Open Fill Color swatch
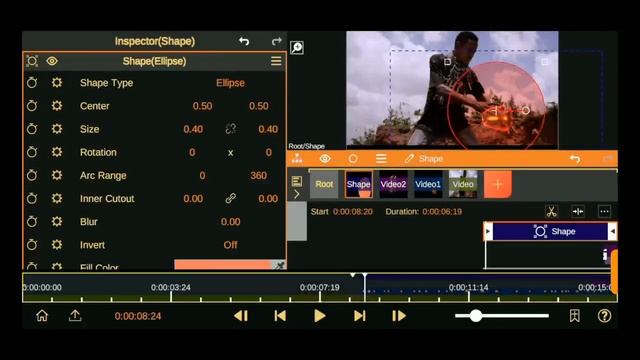640x360 pixels. click(223, 264)
